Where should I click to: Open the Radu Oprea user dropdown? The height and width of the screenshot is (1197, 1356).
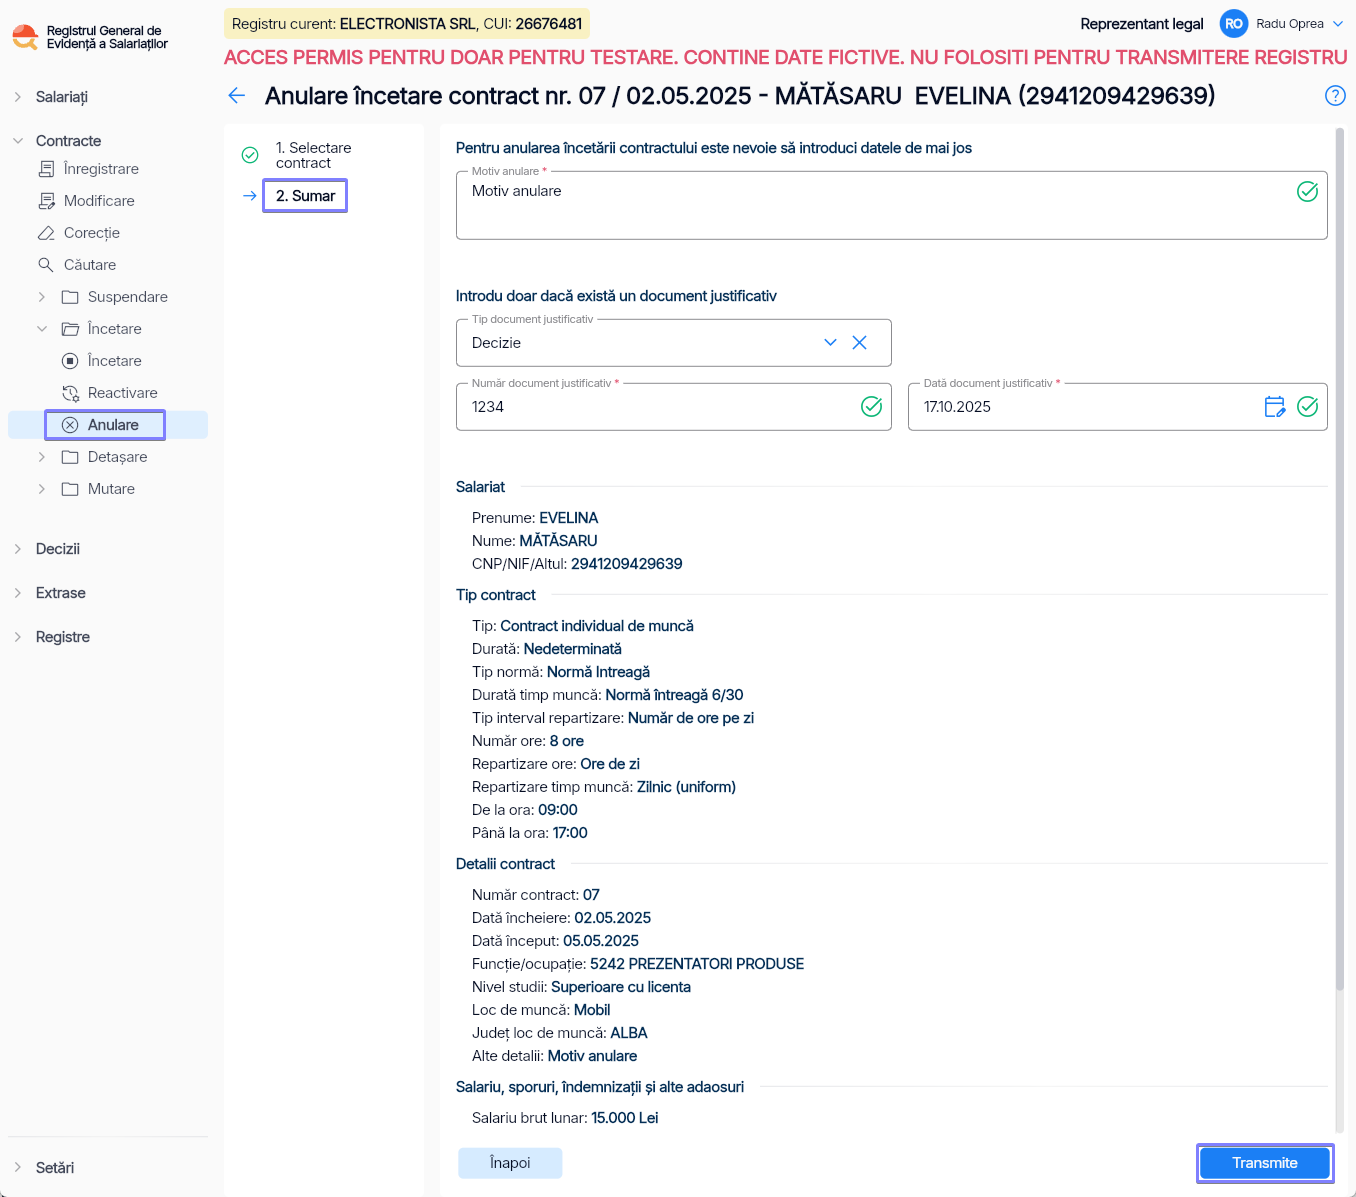1338,24
